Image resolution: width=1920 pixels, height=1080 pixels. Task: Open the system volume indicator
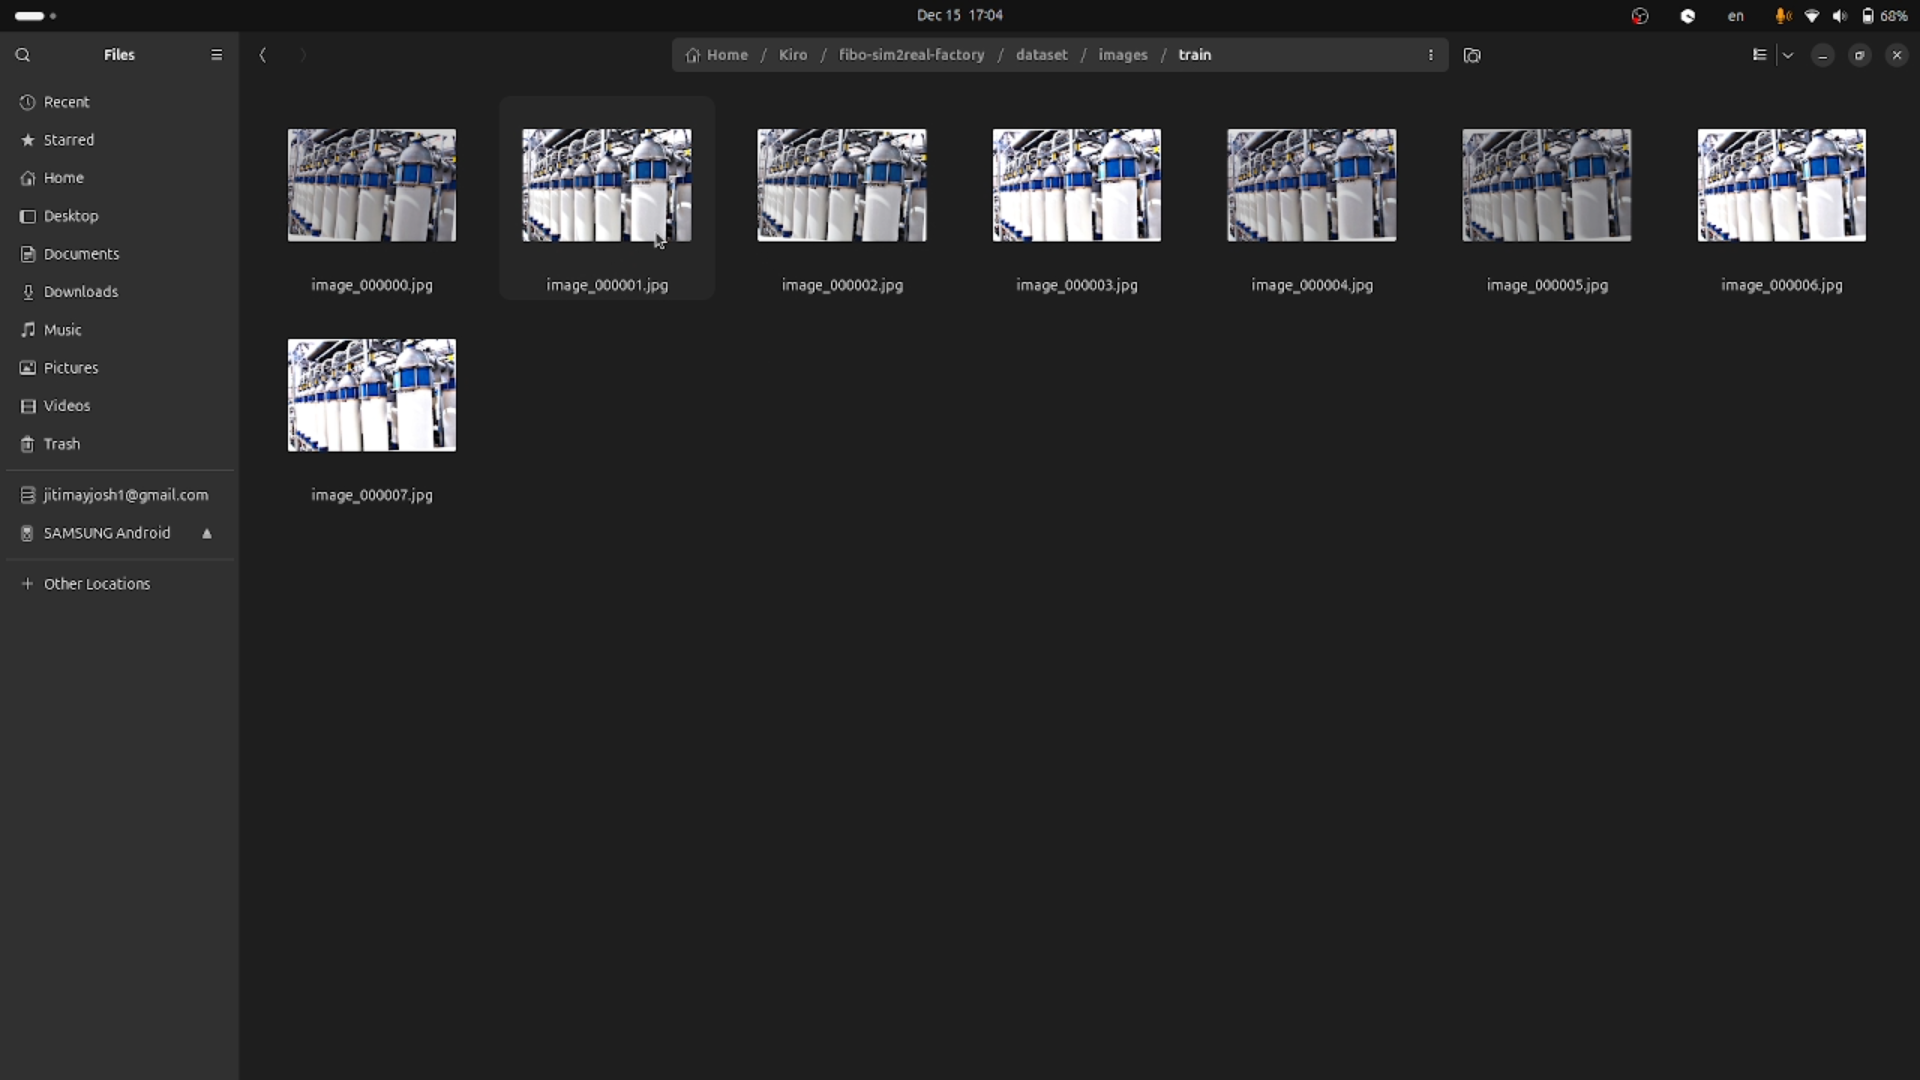coord(1840,16)
